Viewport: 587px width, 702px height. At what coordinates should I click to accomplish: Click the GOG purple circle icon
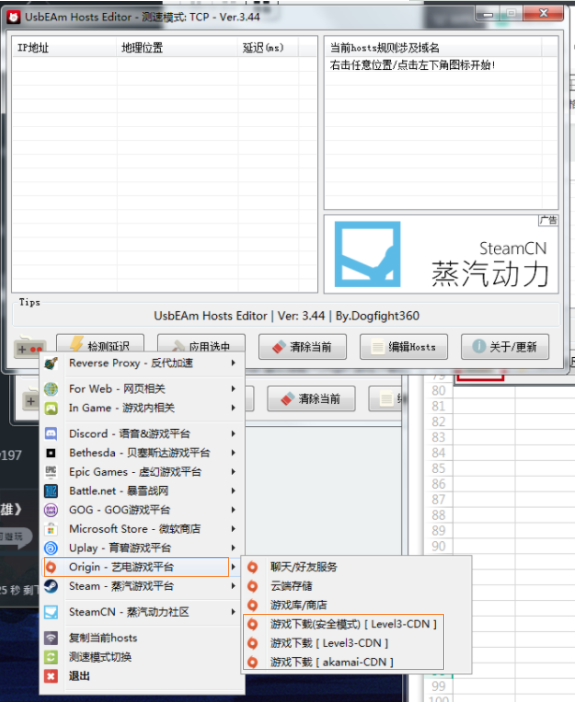51,509
